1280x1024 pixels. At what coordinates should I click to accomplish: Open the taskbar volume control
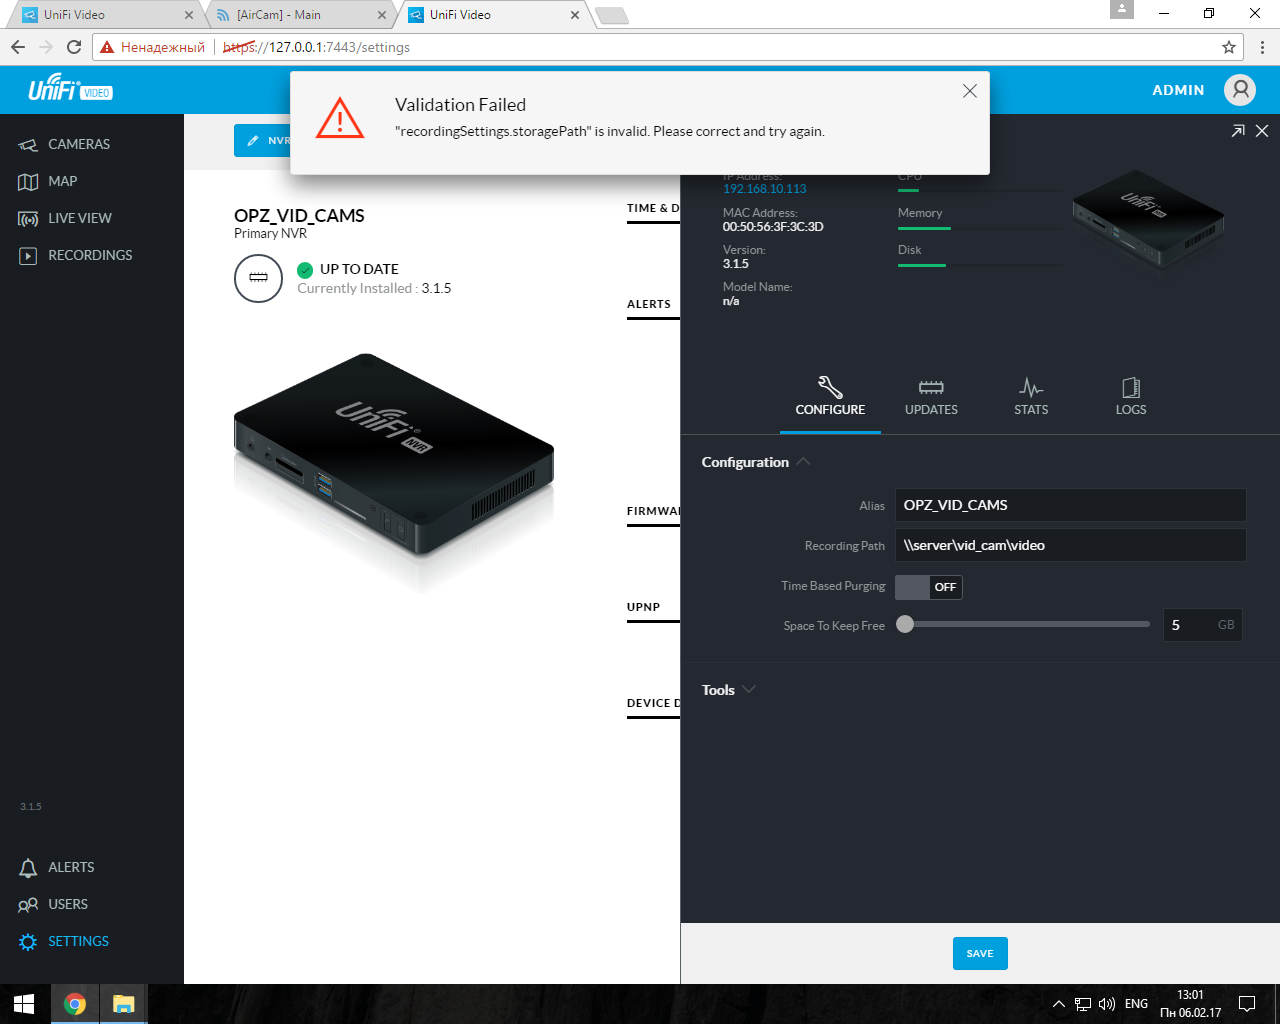1106,1004
